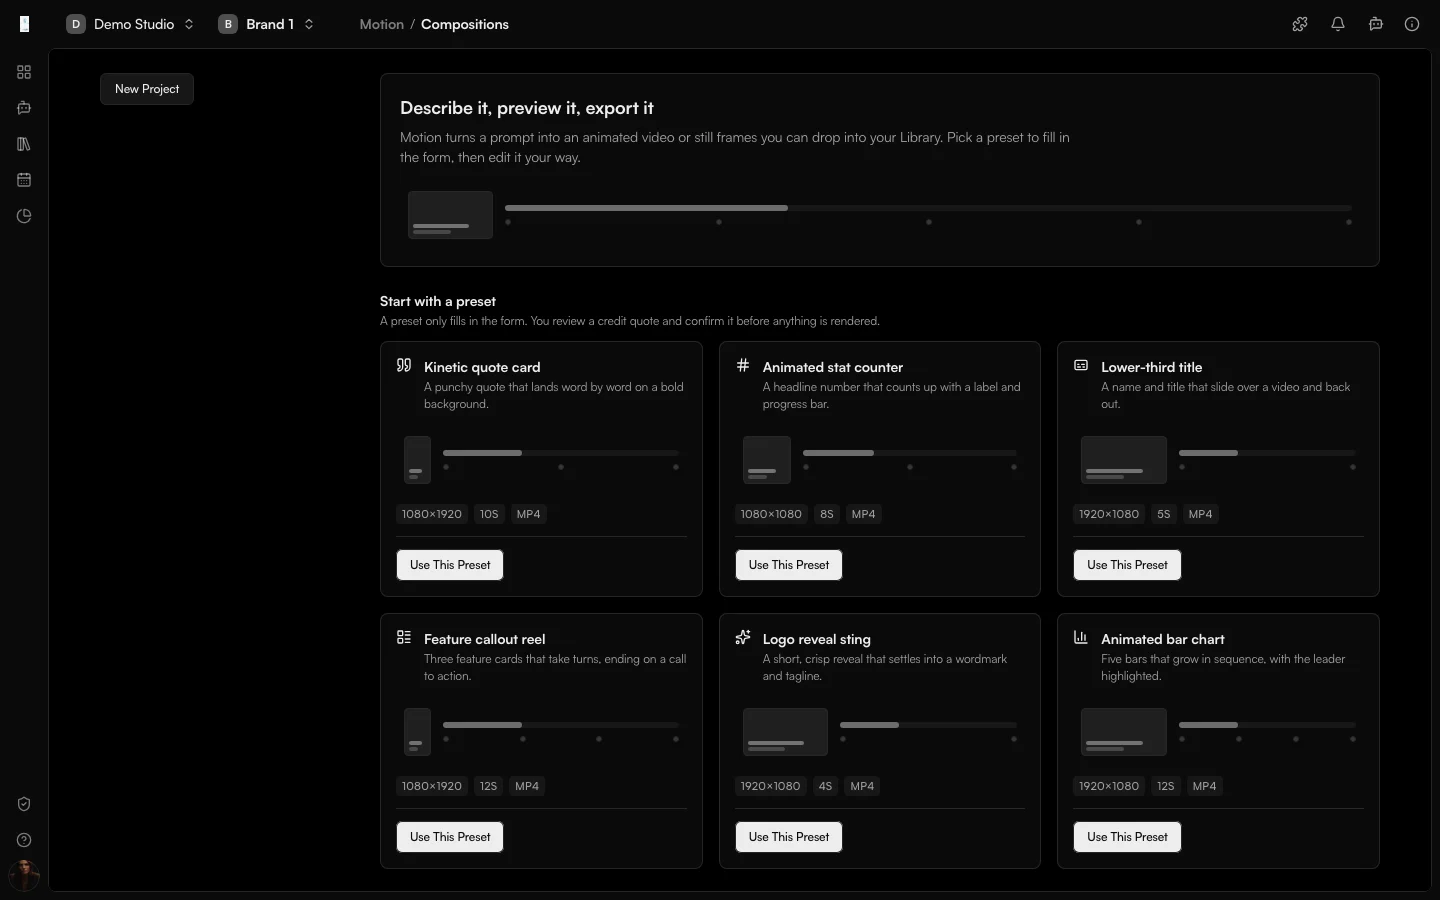Click the 10S duration tag on Kinetic quote card
Screen dimensions: 1440x900
(489, 514)
